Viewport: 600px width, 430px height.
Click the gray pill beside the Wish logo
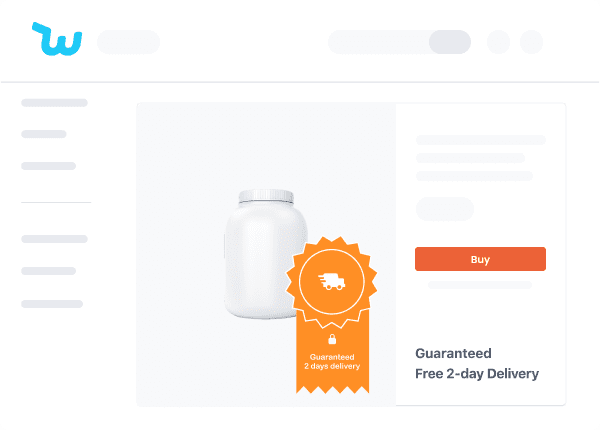129,42
